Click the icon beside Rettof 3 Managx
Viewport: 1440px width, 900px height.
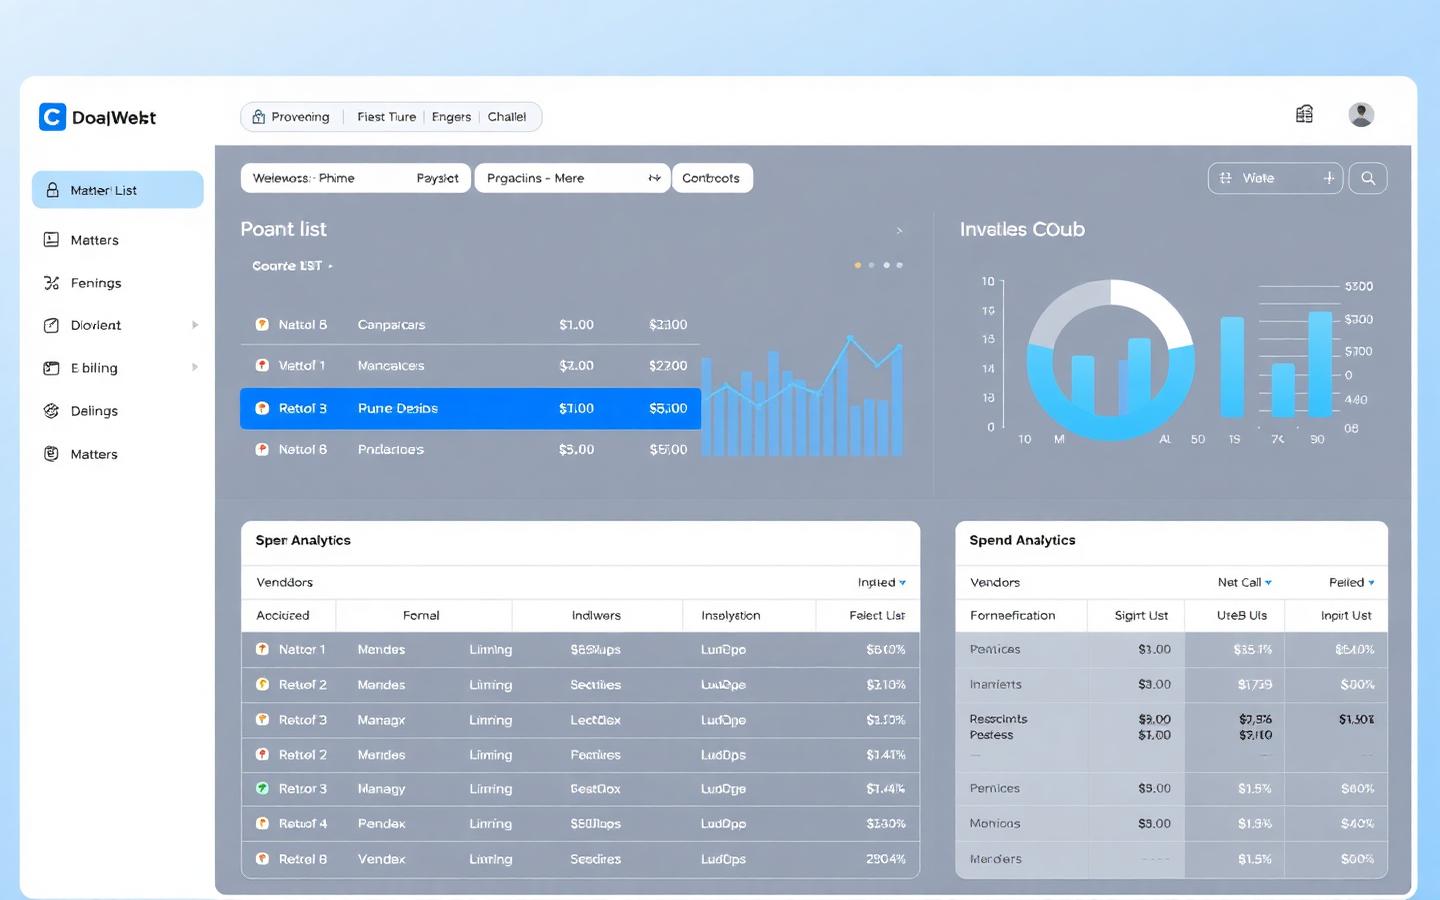262,719
